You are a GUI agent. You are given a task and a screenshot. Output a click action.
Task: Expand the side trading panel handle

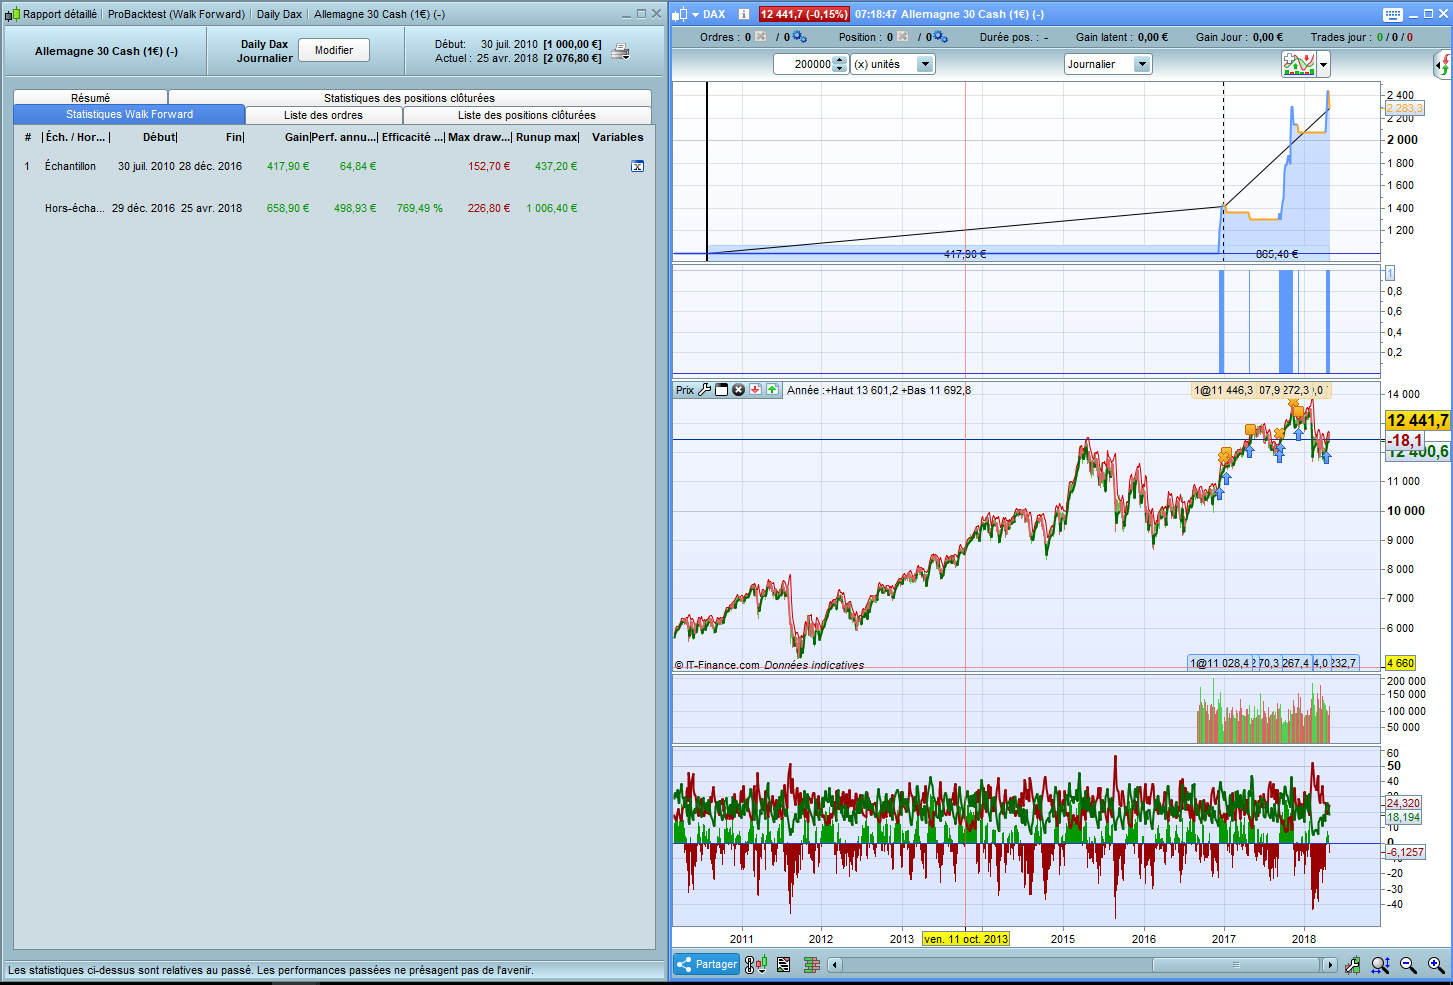coord(1442,65)
